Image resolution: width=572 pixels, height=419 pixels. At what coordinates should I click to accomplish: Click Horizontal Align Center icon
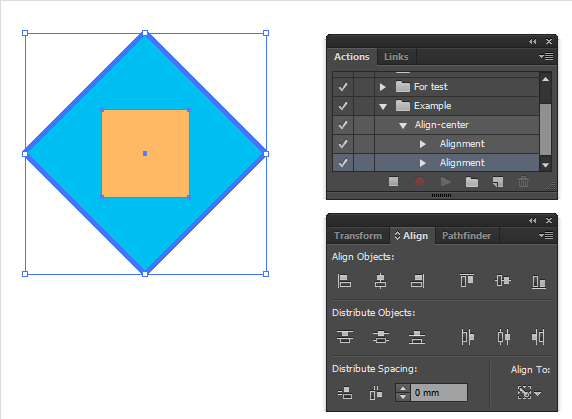(x=380, y=281)
